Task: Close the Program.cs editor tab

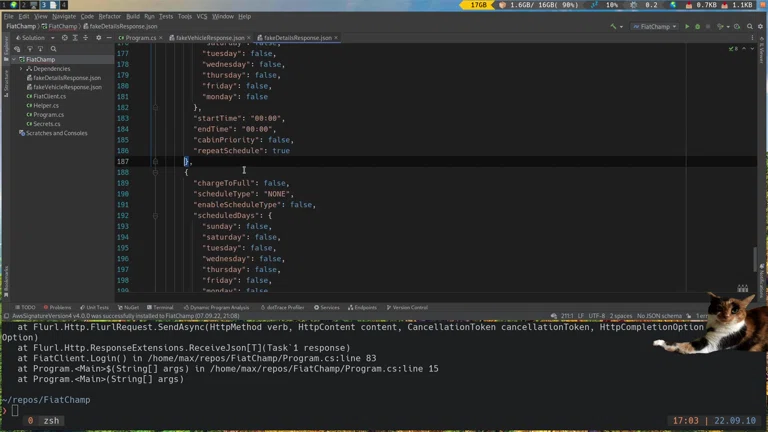Action: 161,38
